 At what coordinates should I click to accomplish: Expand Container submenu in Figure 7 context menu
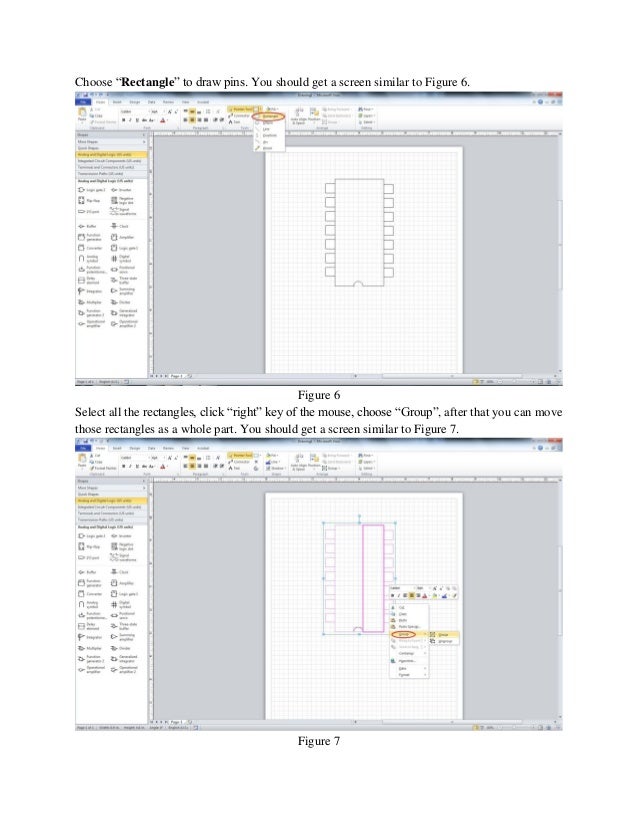click(x=409, y=653)
